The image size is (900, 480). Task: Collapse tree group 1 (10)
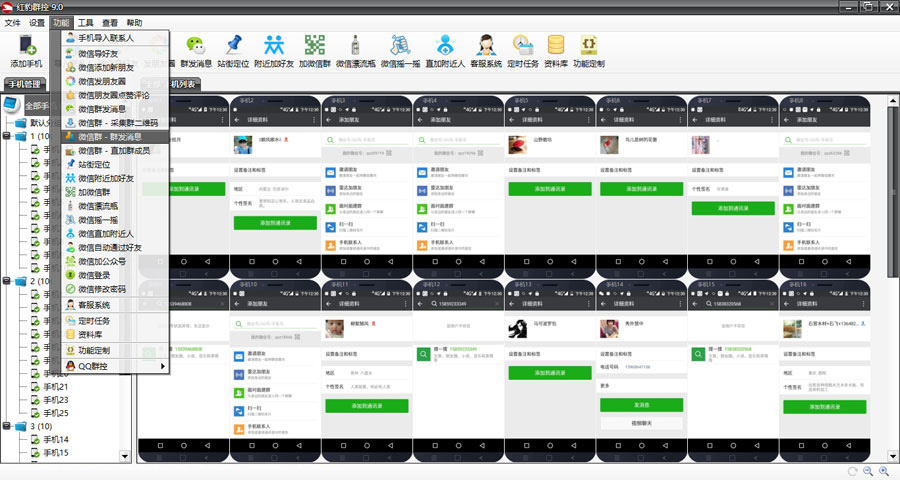pos(6,136)
